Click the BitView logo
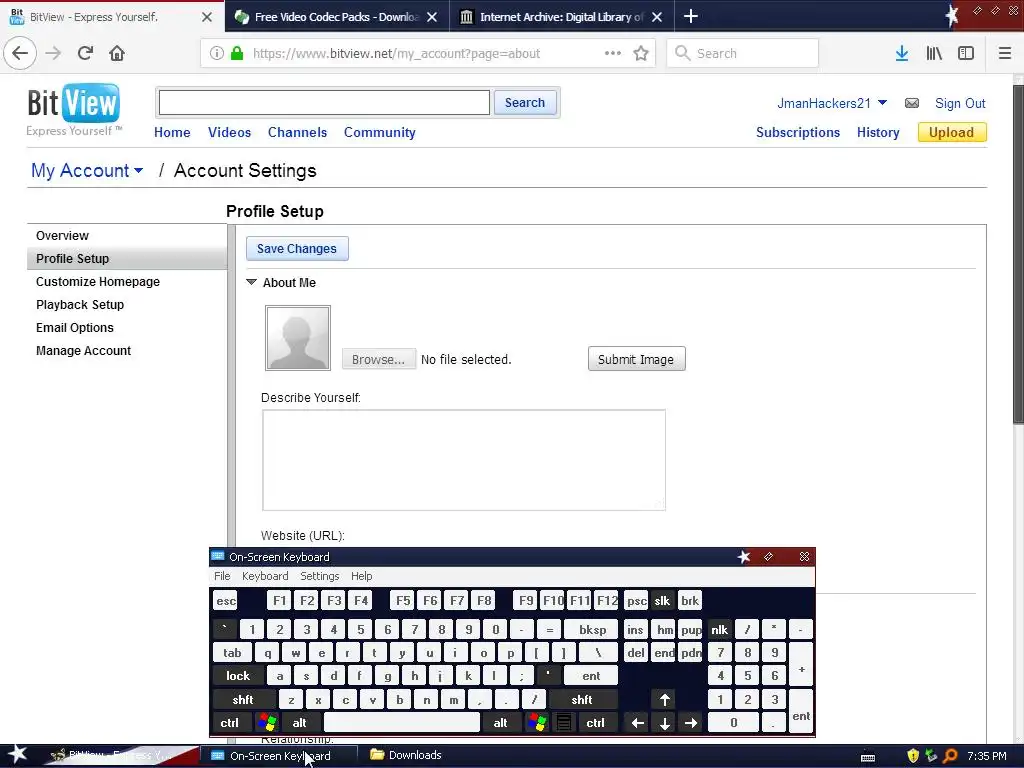 tap(74, 109)
